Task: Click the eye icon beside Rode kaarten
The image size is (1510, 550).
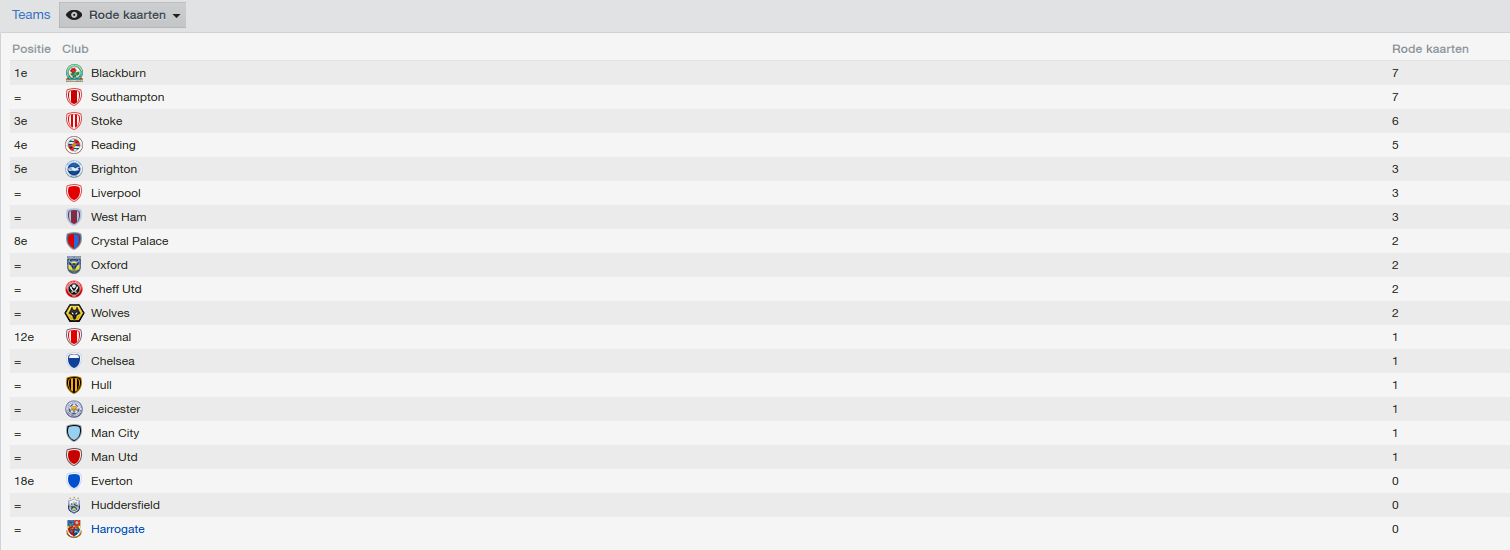Action: (74, 15)
